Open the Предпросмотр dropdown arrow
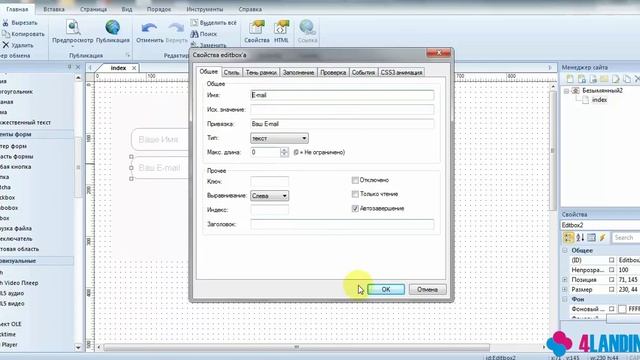 click(x=73, y=46)
